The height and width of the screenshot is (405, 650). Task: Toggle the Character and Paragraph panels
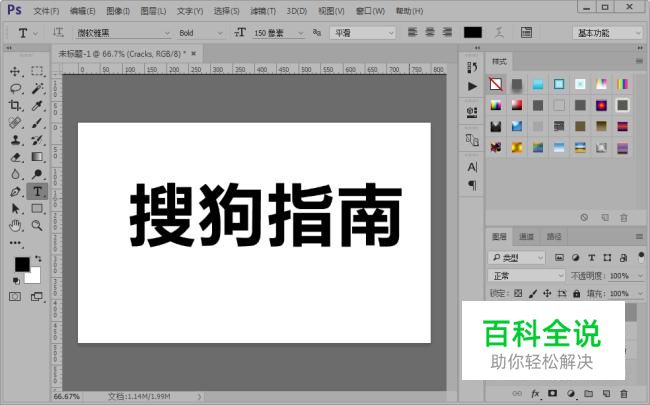tap(526, 32)
